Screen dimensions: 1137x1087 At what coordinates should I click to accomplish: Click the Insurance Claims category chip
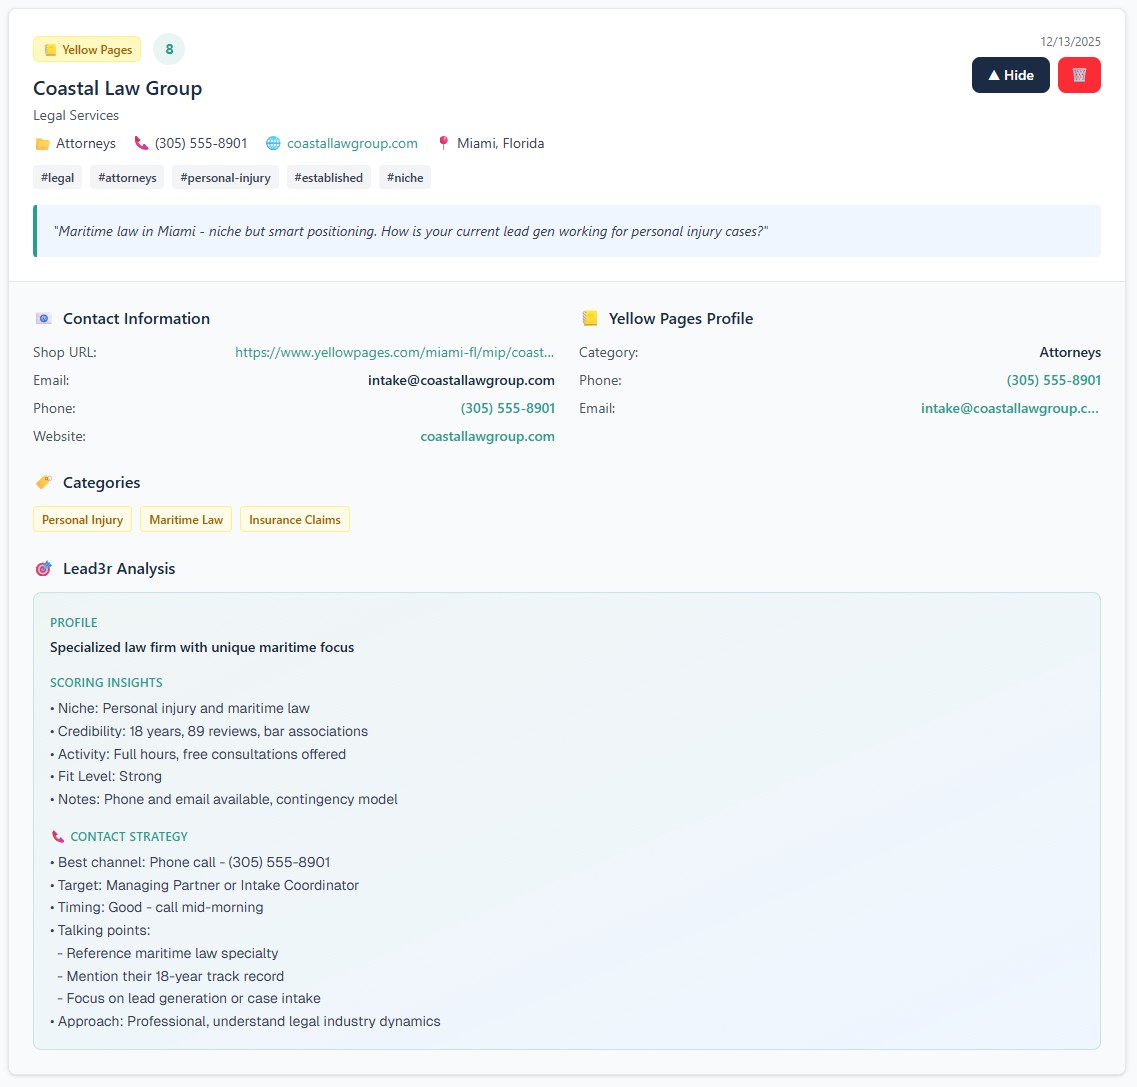(x=295, y=520)
